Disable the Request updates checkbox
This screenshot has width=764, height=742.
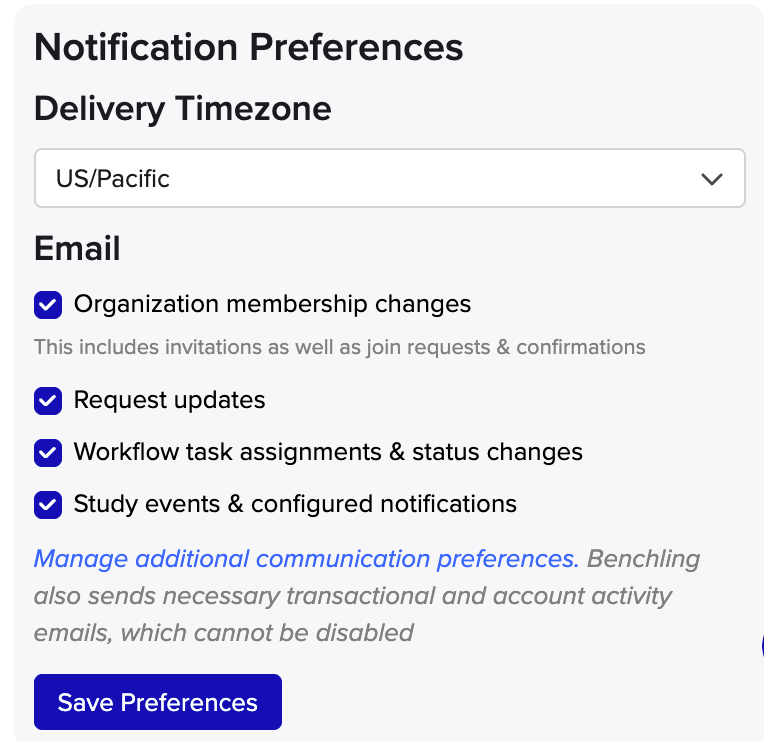click(48, 401)
